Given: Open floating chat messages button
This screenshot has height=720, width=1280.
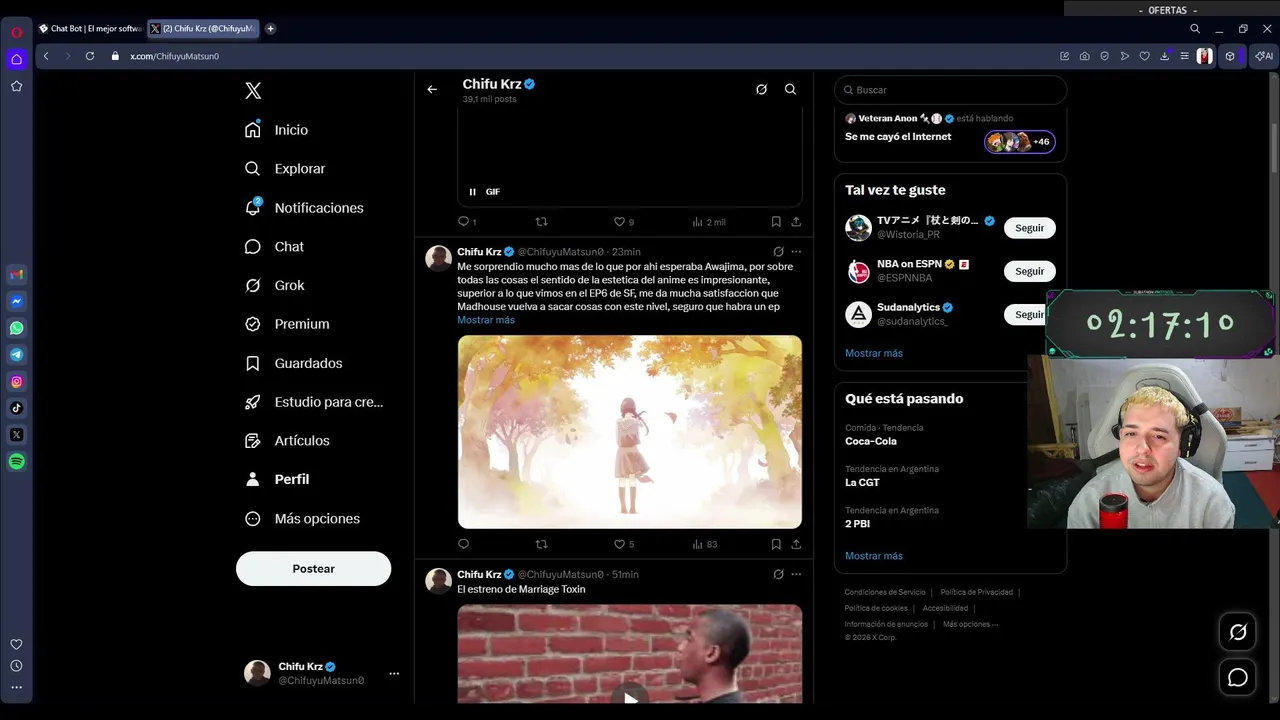Looking at the screenshot, I should (x=1238, y=677).
